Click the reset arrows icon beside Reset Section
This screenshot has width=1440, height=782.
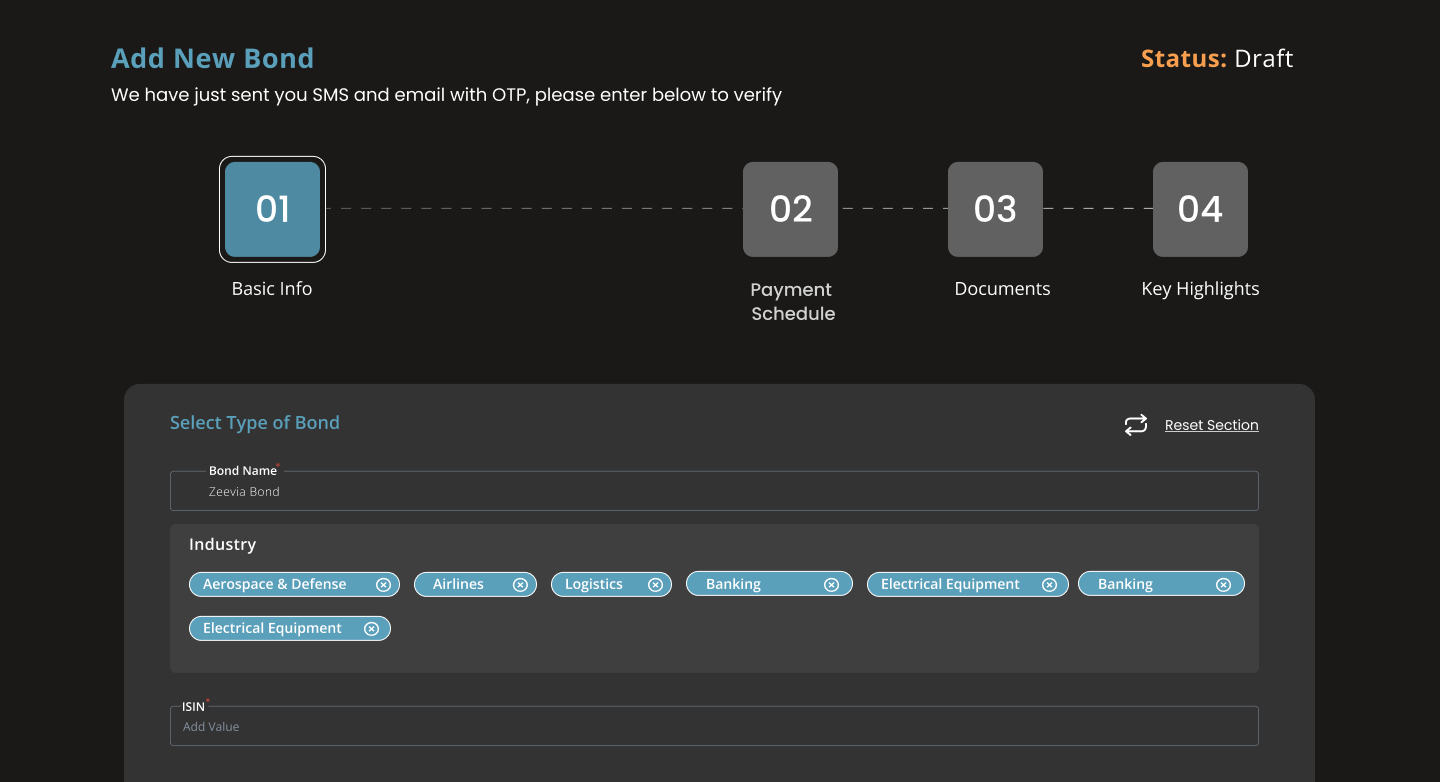point(1136,425)
